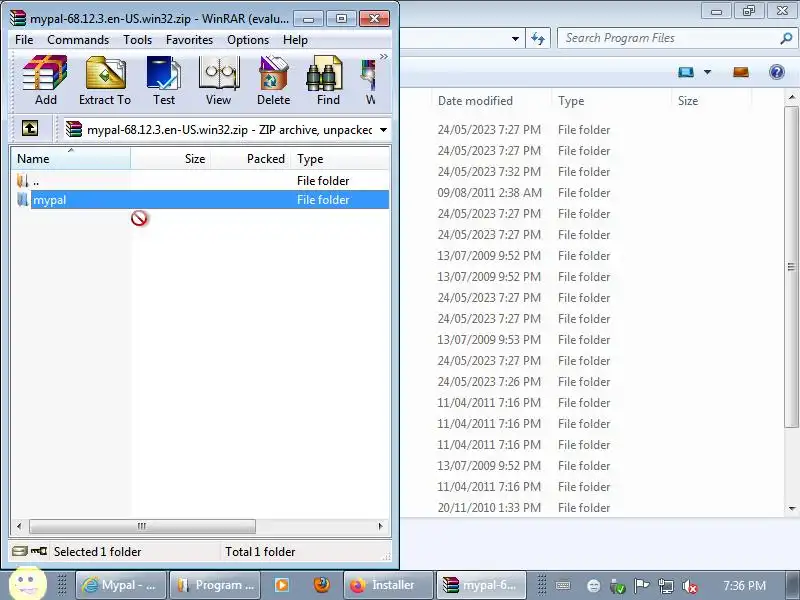Click the Explorer scrollbar up arrow
The height and width of the screenshot is (600, 800).
(x=792, y=96)
